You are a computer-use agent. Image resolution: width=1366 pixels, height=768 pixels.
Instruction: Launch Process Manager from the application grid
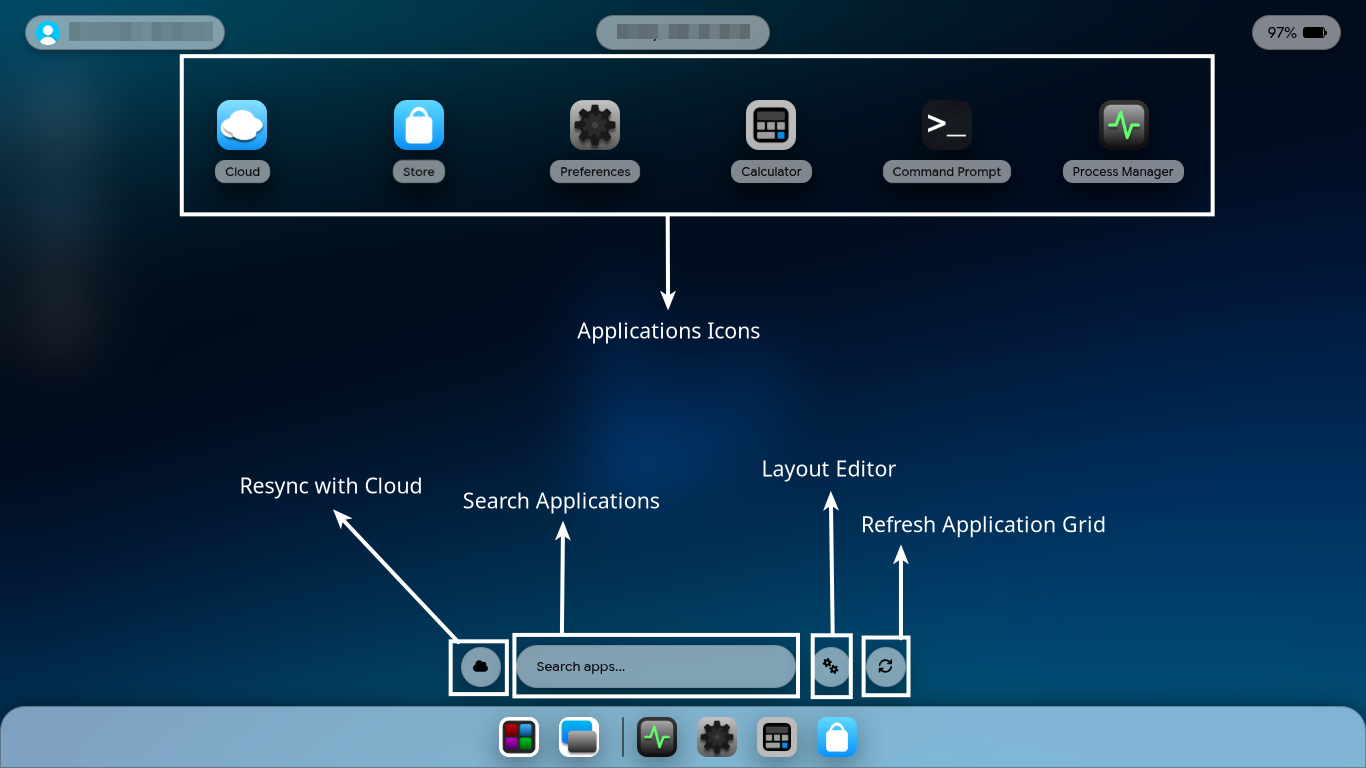[1123, 126]
